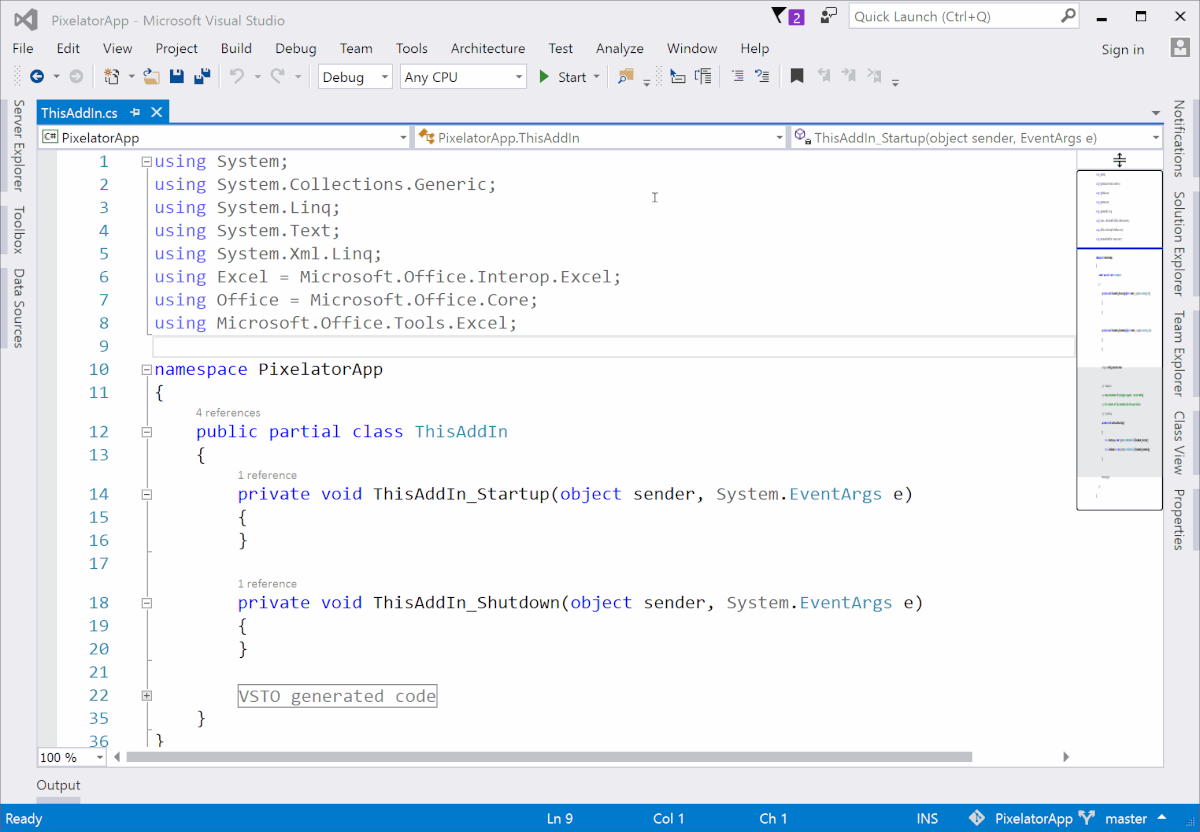Click the Open File folder icon

point(152,76)
